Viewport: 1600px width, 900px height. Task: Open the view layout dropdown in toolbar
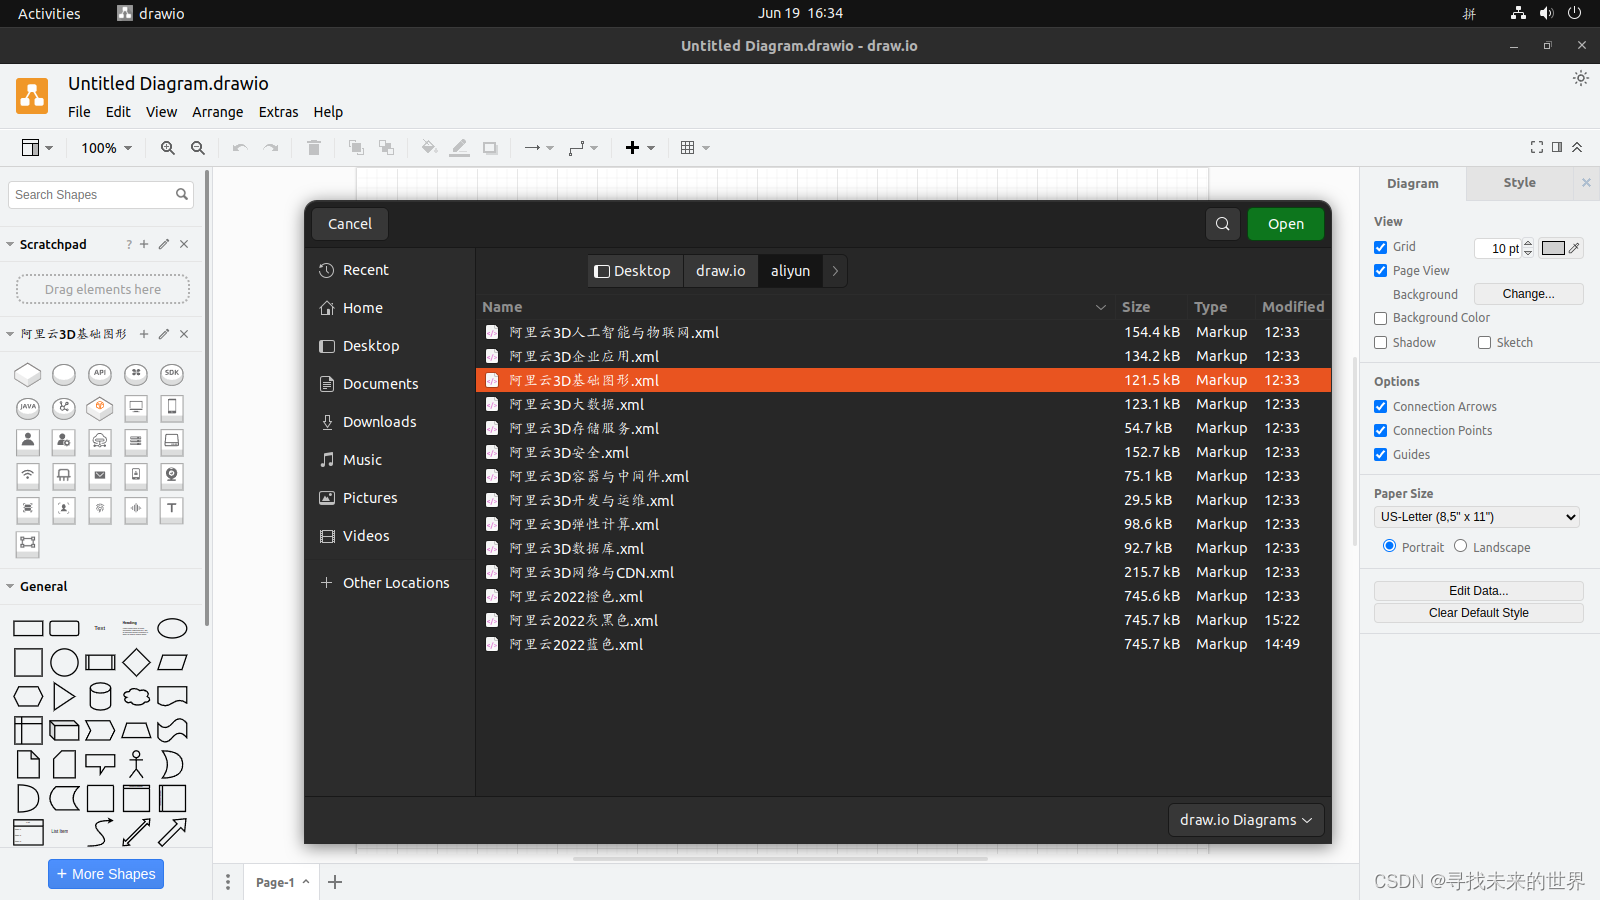[x=37, y=148]
